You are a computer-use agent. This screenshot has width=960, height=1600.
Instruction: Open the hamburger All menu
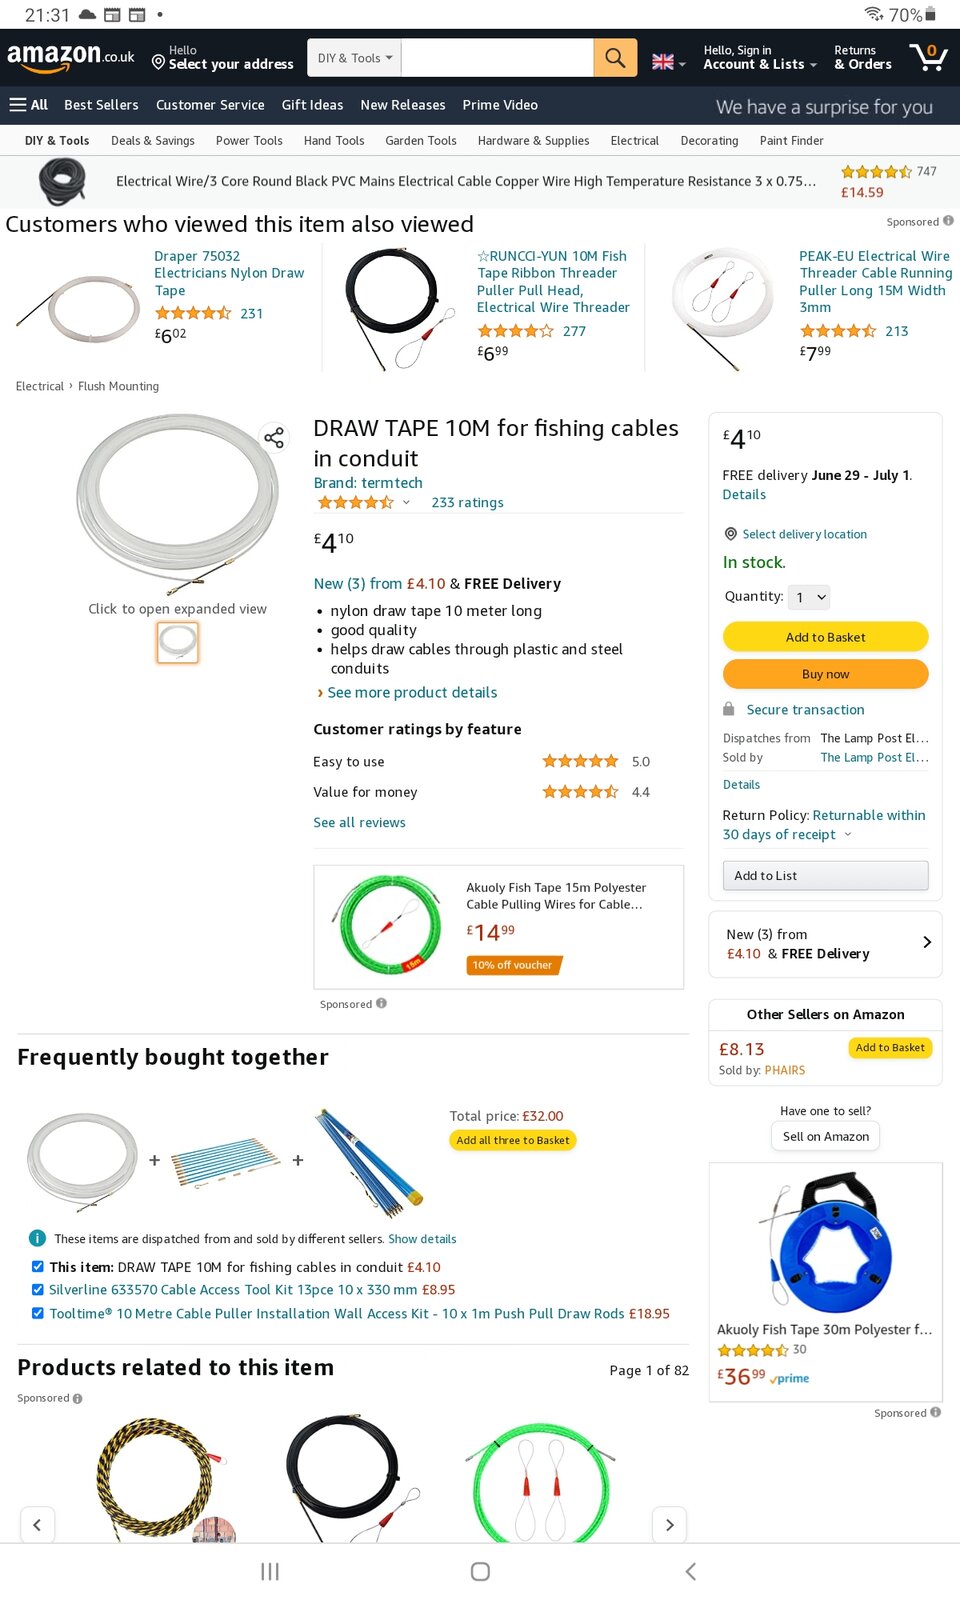pyautogui.click(x=28, y=105)
